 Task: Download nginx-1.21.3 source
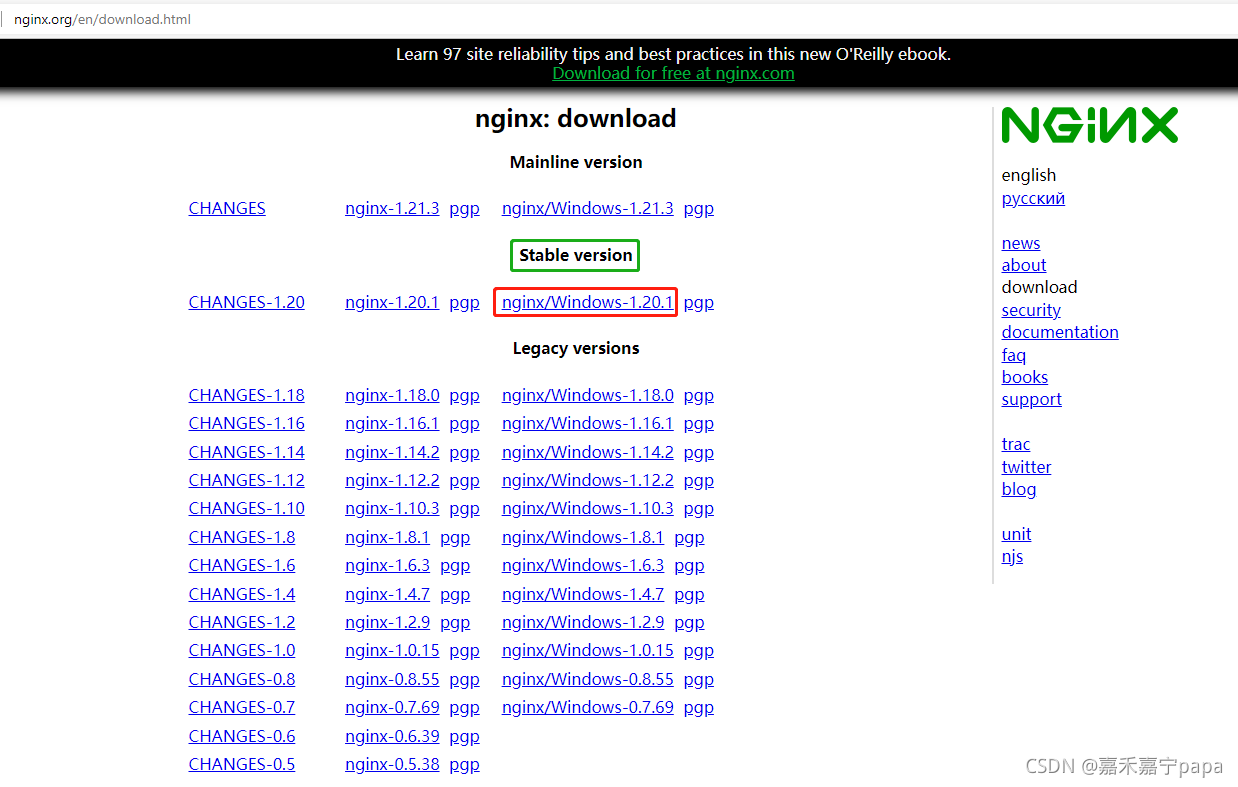tap(392, 208)
